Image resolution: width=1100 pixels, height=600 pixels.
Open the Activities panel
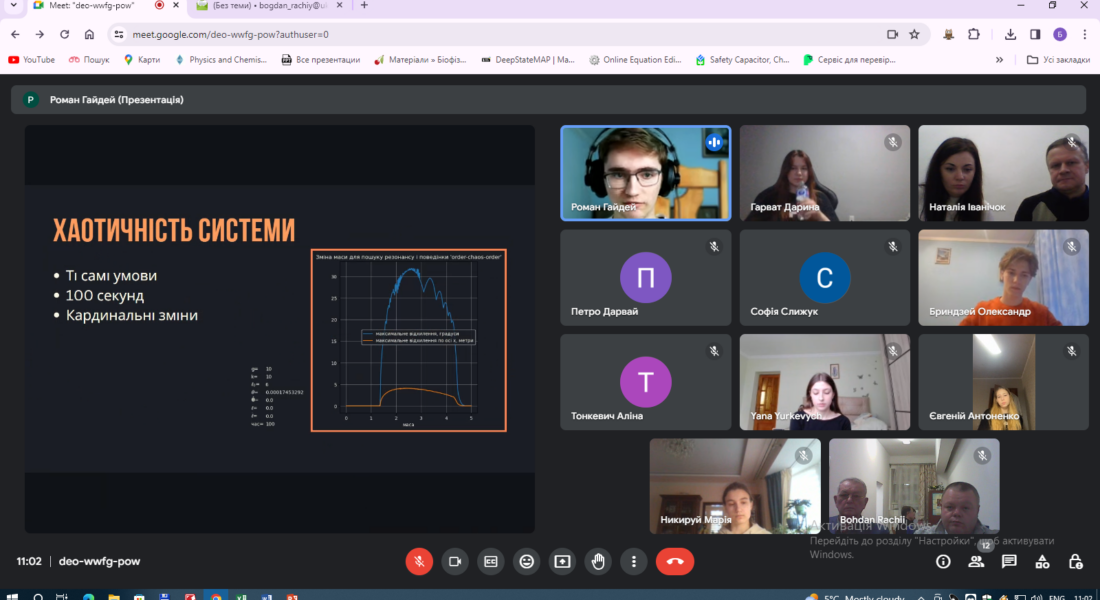1042,562
